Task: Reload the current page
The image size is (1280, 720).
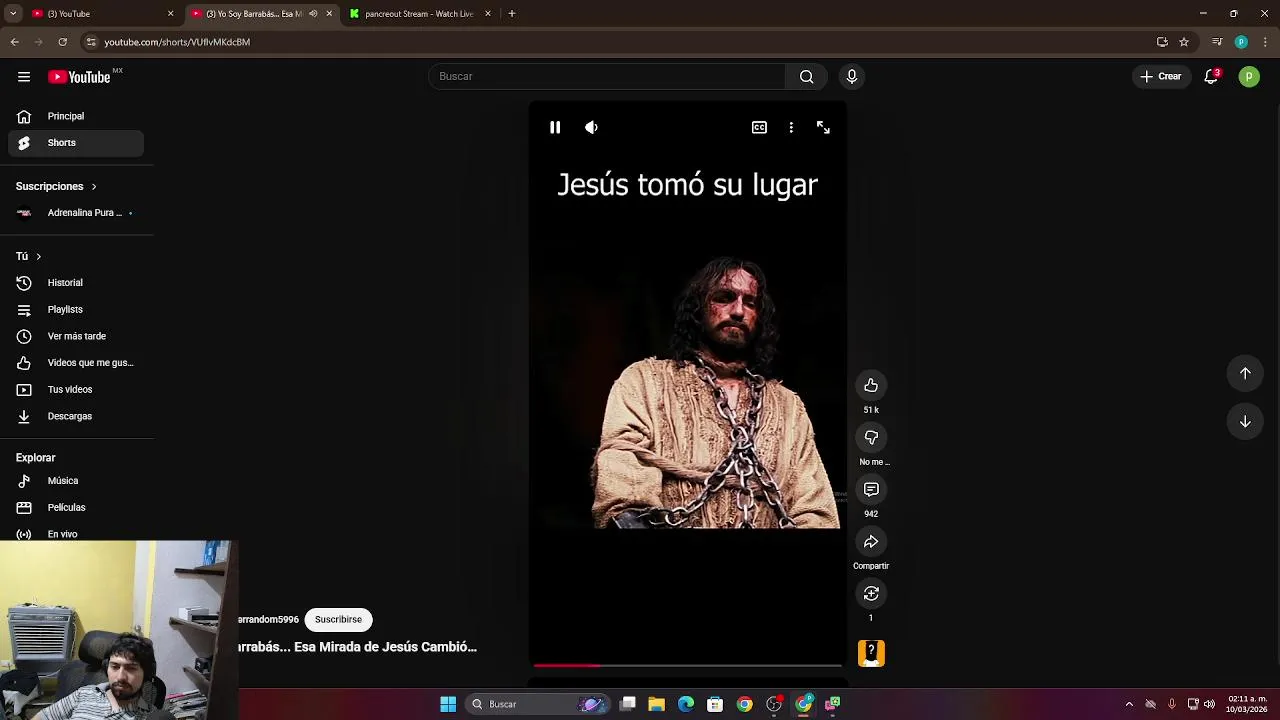Action: (x=63, y=42)
